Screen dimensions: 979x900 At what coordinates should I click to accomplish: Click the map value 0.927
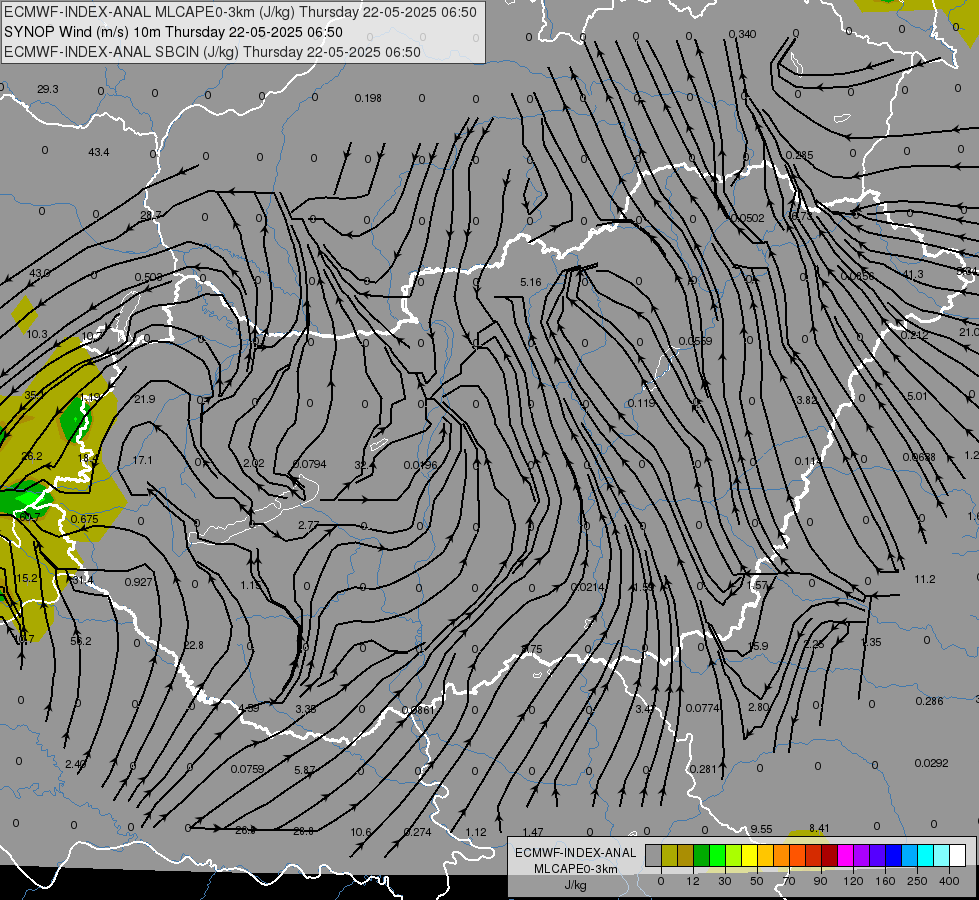(138, 582)
